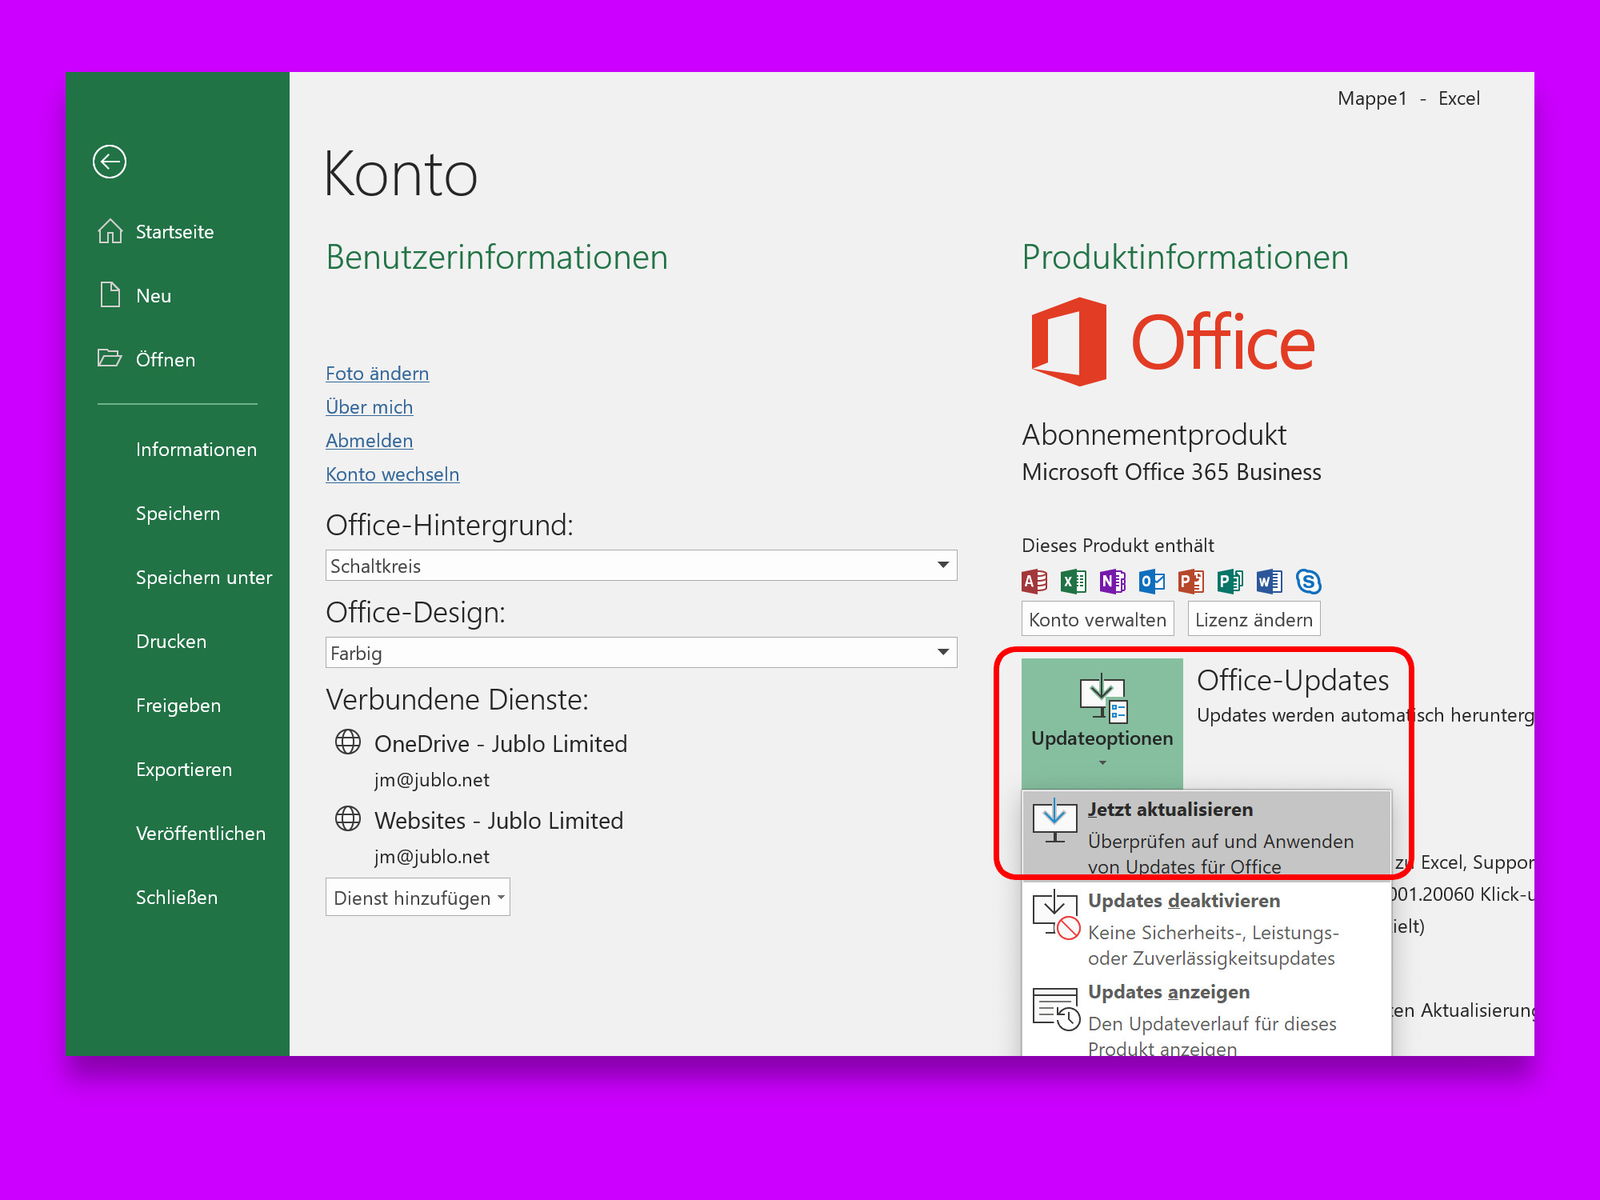This screenshot has height=1200, width=1600.
Task: Select Startseite in the sidebar
Action: tap(175, 231)
